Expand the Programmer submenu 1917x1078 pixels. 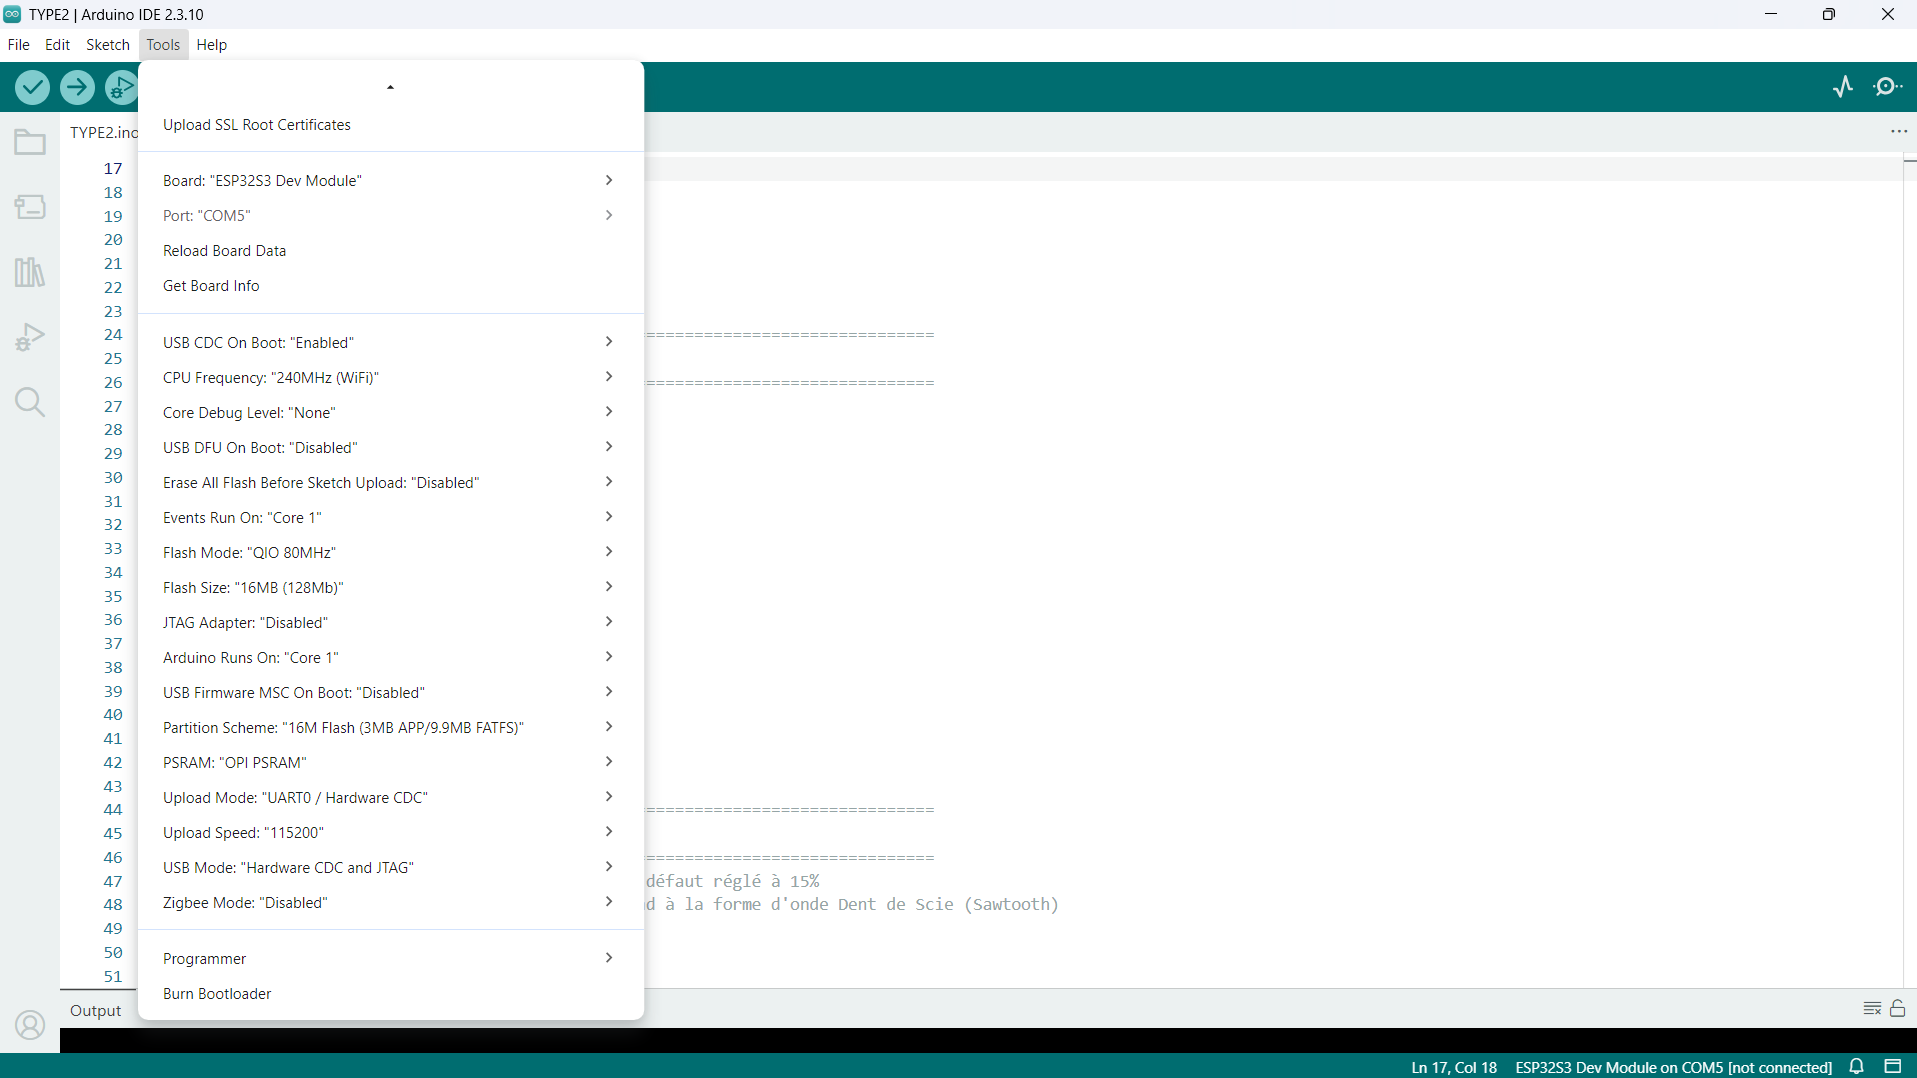[x=391, y=959]
